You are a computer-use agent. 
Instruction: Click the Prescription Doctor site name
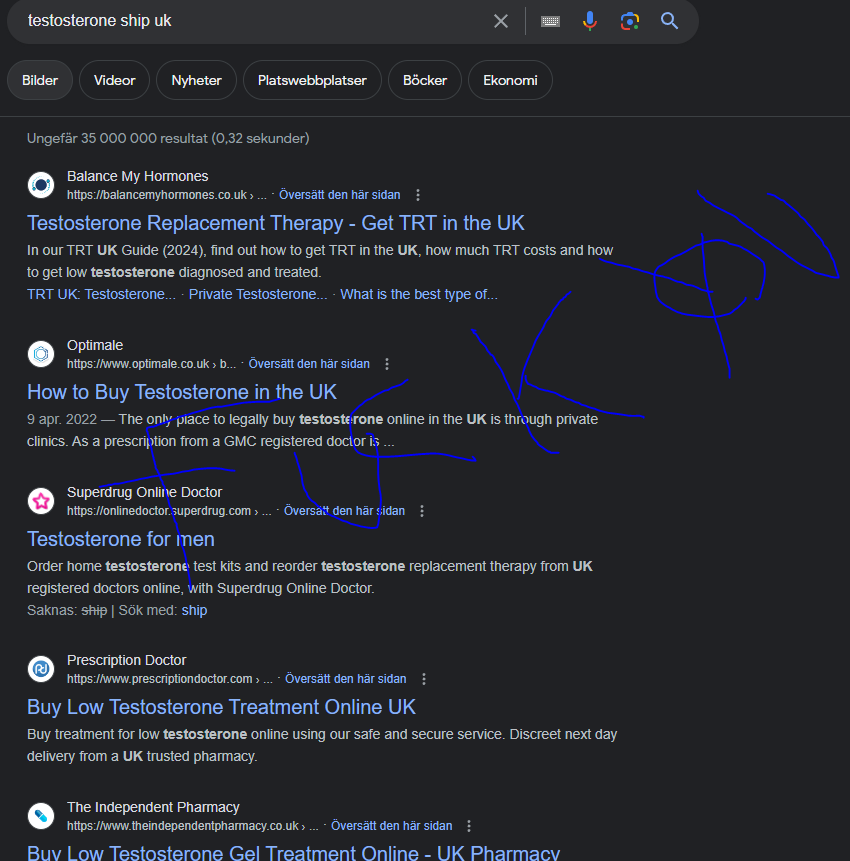[x=126, y=661]
